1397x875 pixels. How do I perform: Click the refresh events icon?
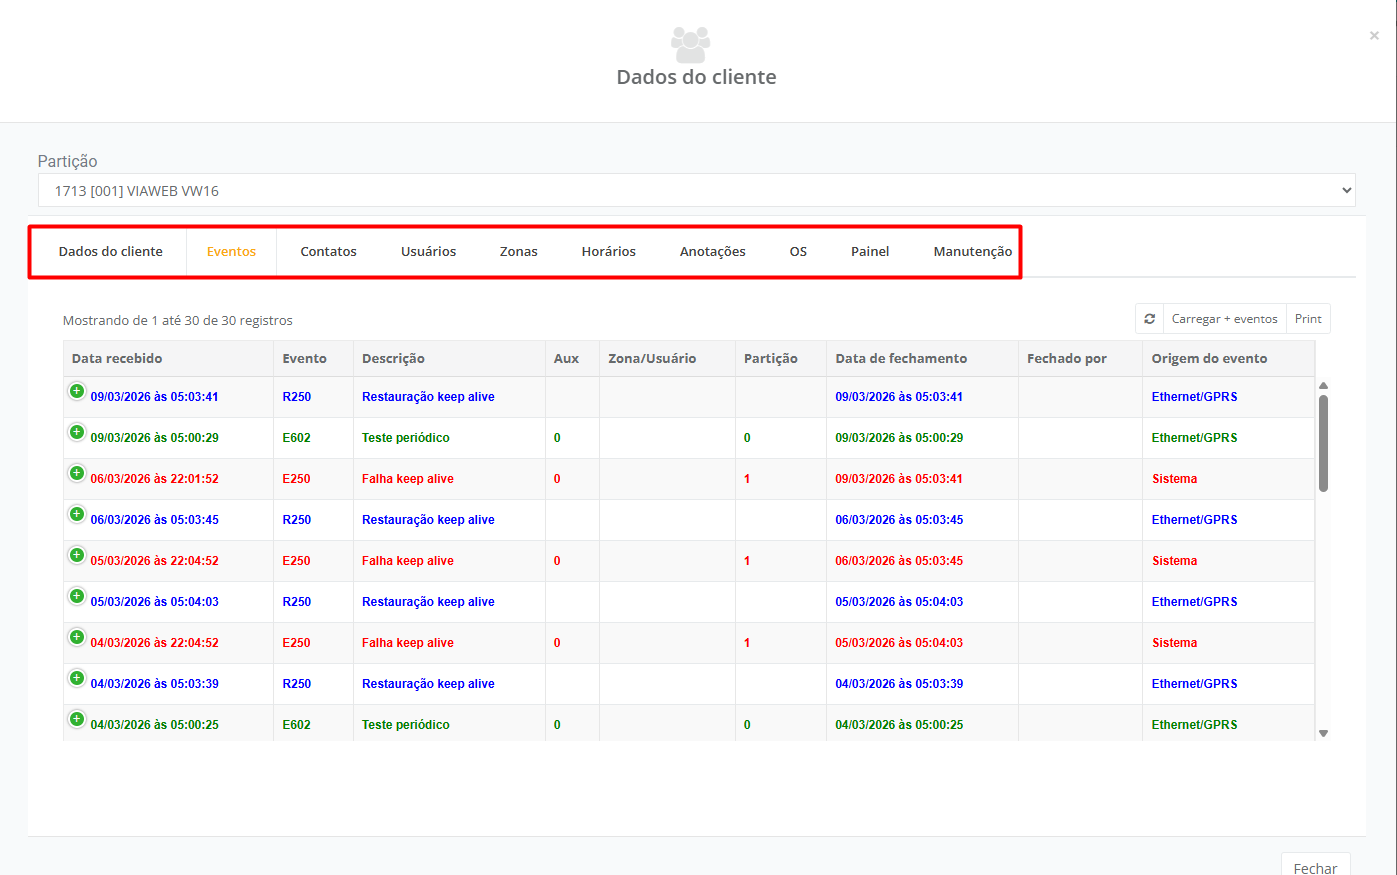coord(1149,319)
